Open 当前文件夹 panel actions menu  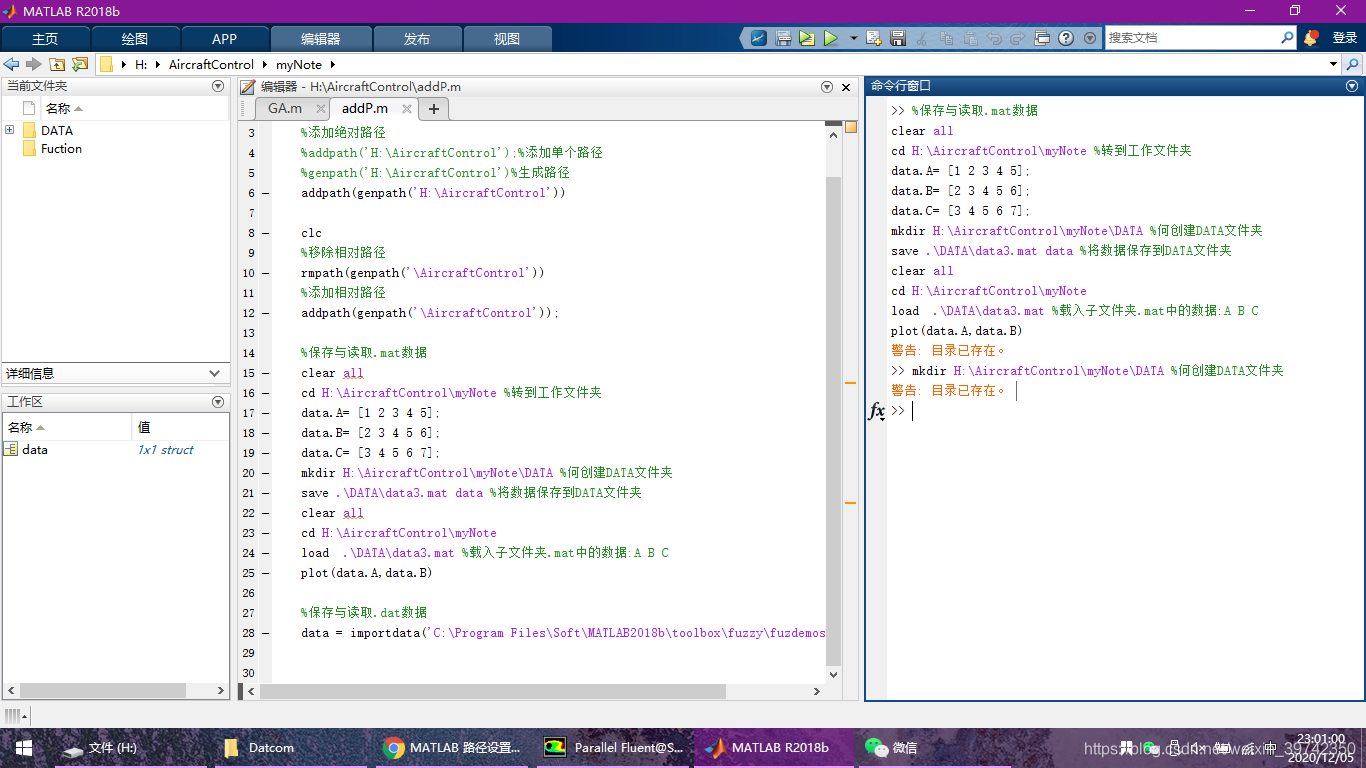[218, 86]
